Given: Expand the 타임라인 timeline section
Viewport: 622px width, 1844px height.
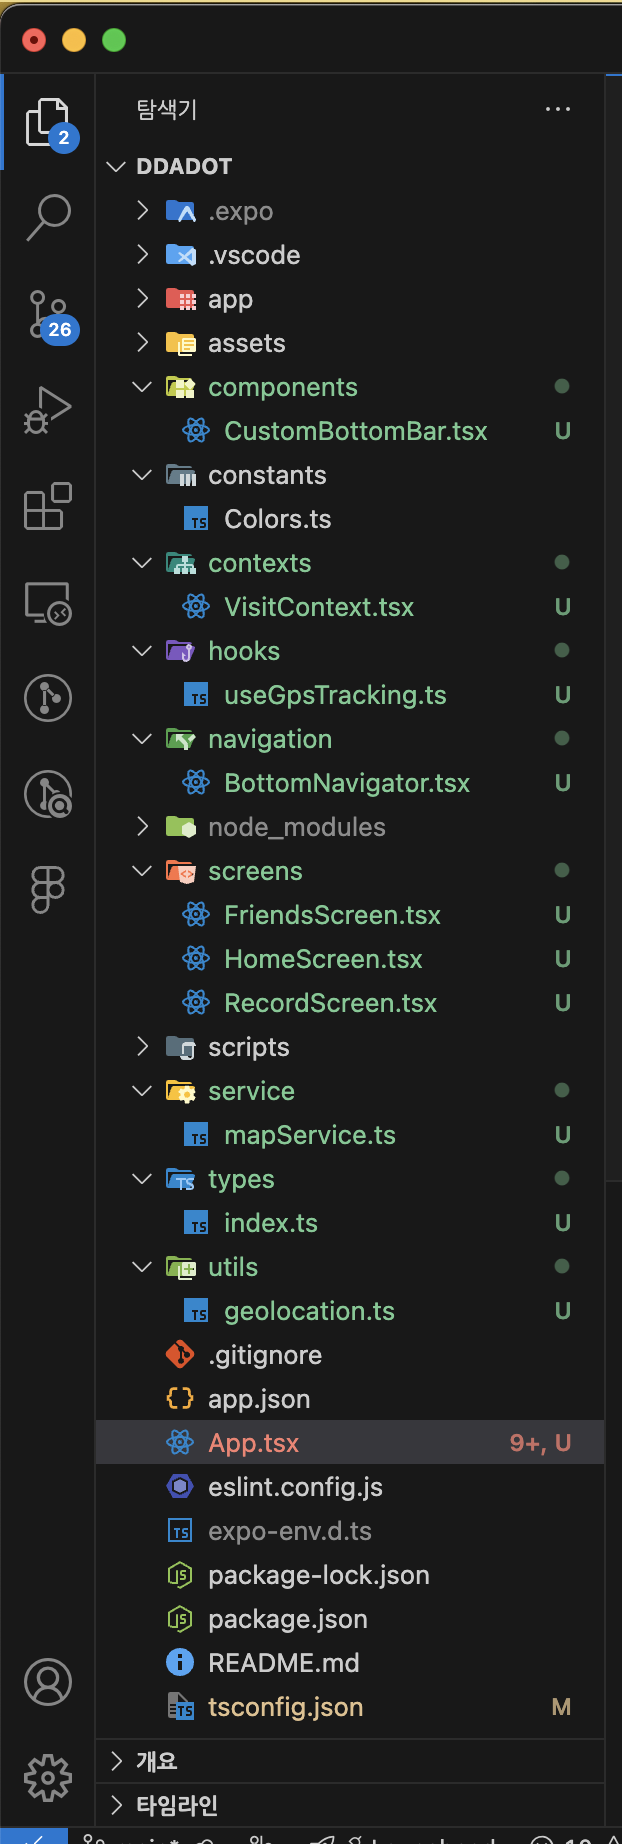Looking at the screenshot, I should coord(349,1805).
